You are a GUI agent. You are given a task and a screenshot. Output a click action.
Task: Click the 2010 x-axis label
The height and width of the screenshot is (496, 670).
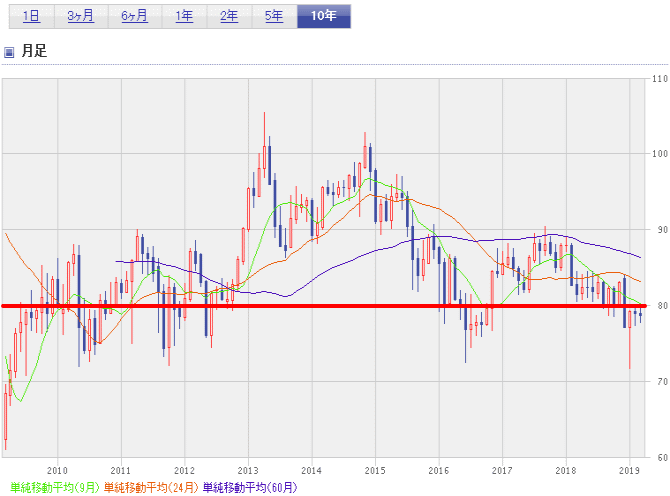[x=57, y=470]
